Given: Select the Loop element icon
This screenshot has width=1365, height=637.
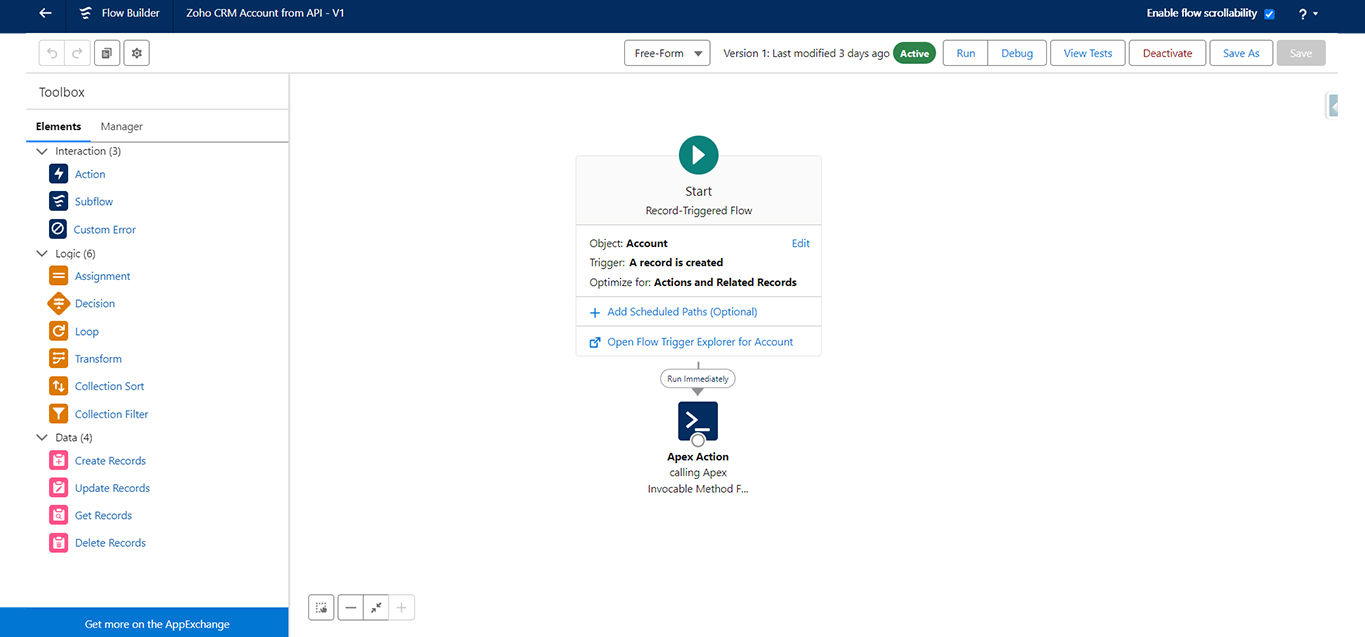Looking at the screenshot, I should (x=58, y=331).
